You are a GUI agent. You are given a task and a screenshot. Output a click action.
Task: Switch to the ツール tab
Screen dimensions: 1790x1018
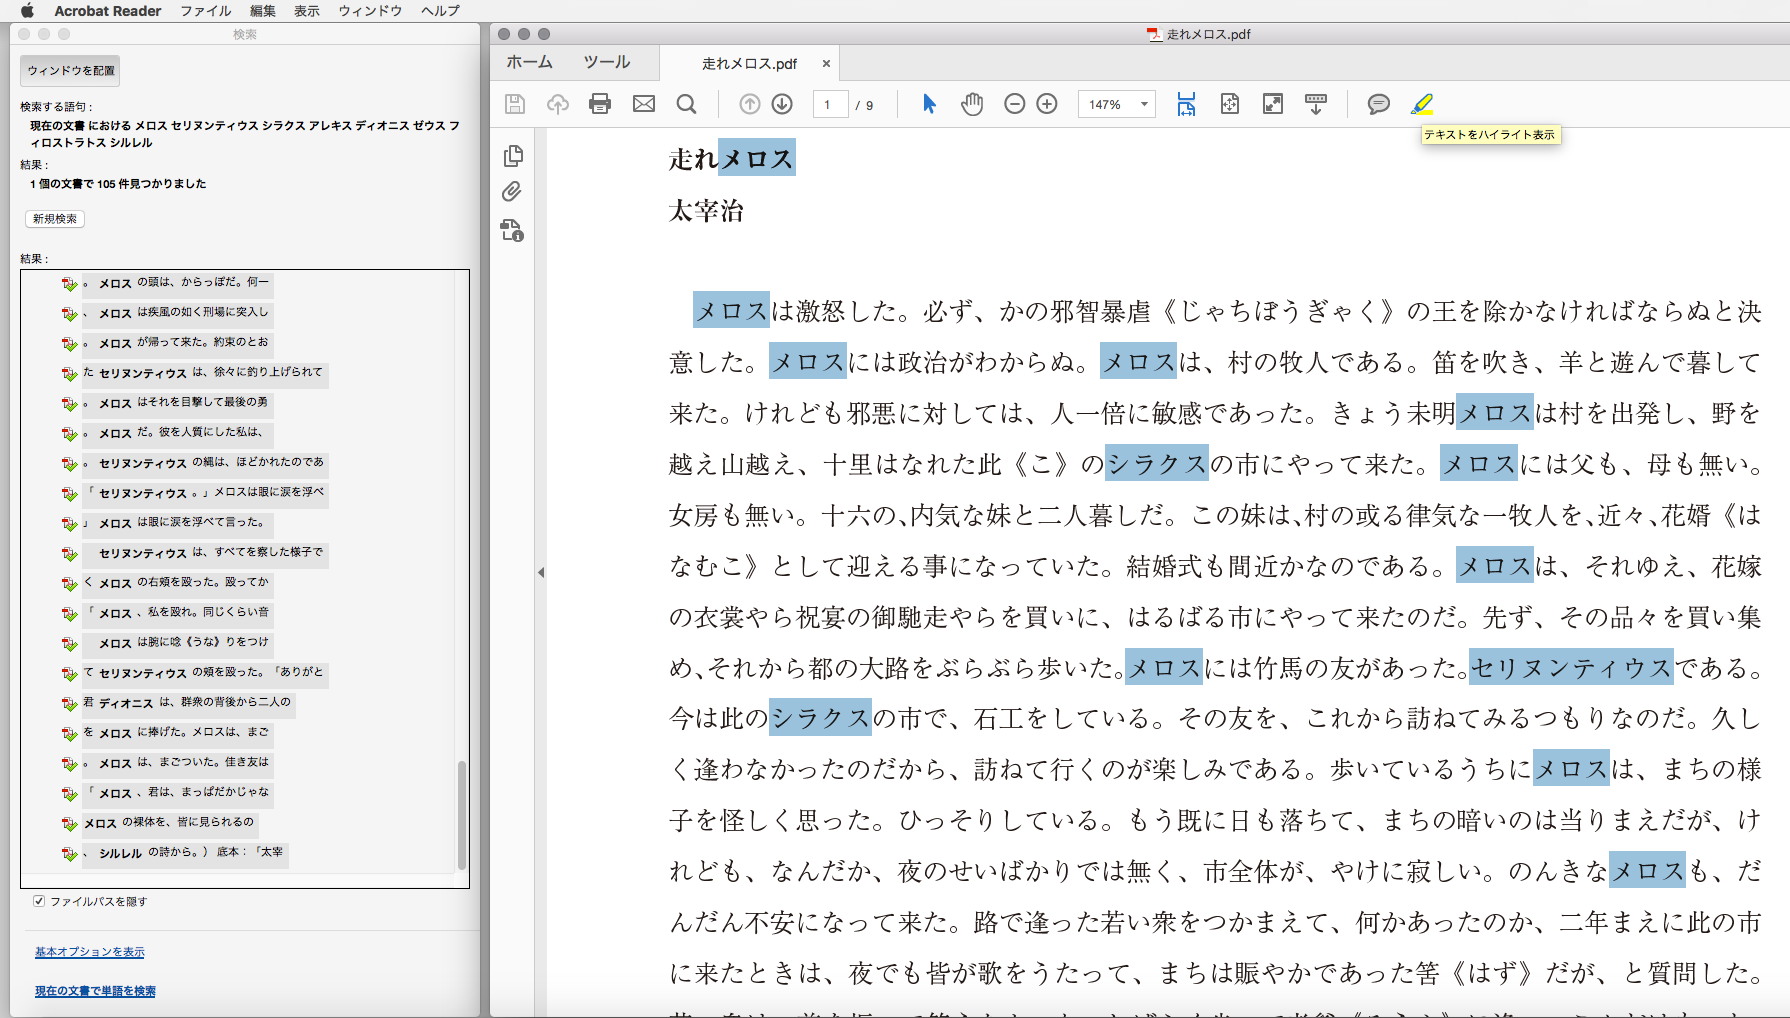(x=607, y=62)
